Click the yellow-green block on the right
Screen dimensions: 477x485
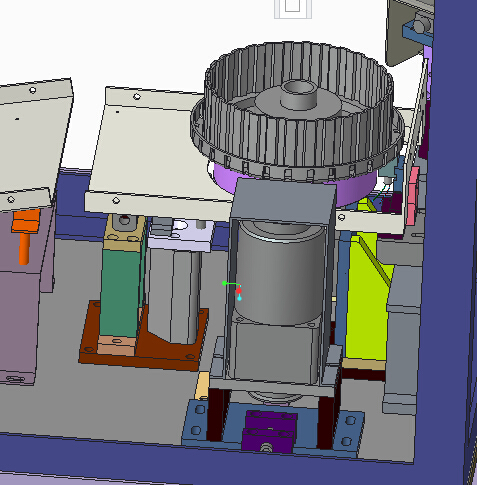367,300
